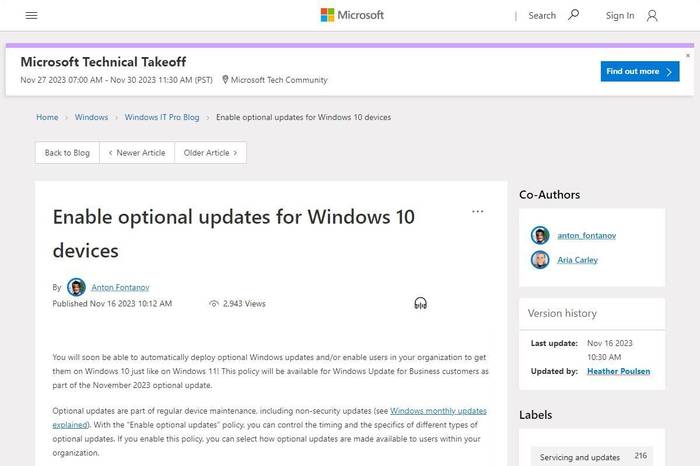Open the Windows IT Pro Blog breadcrumb
The image size is (700, 466).
tap(162, 117)
